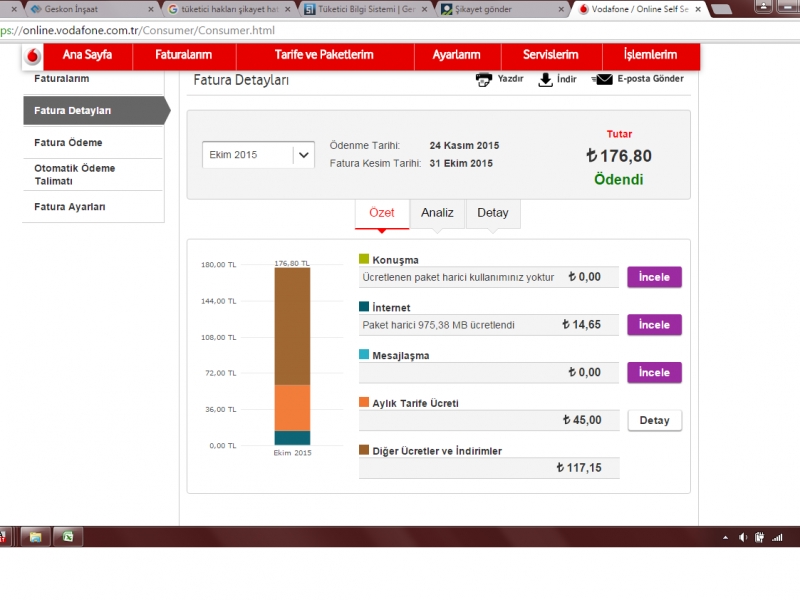This screenshot has width=800, height=600.
Task: Click the Konuşma legend color swatch
Action: coord(364,259)
